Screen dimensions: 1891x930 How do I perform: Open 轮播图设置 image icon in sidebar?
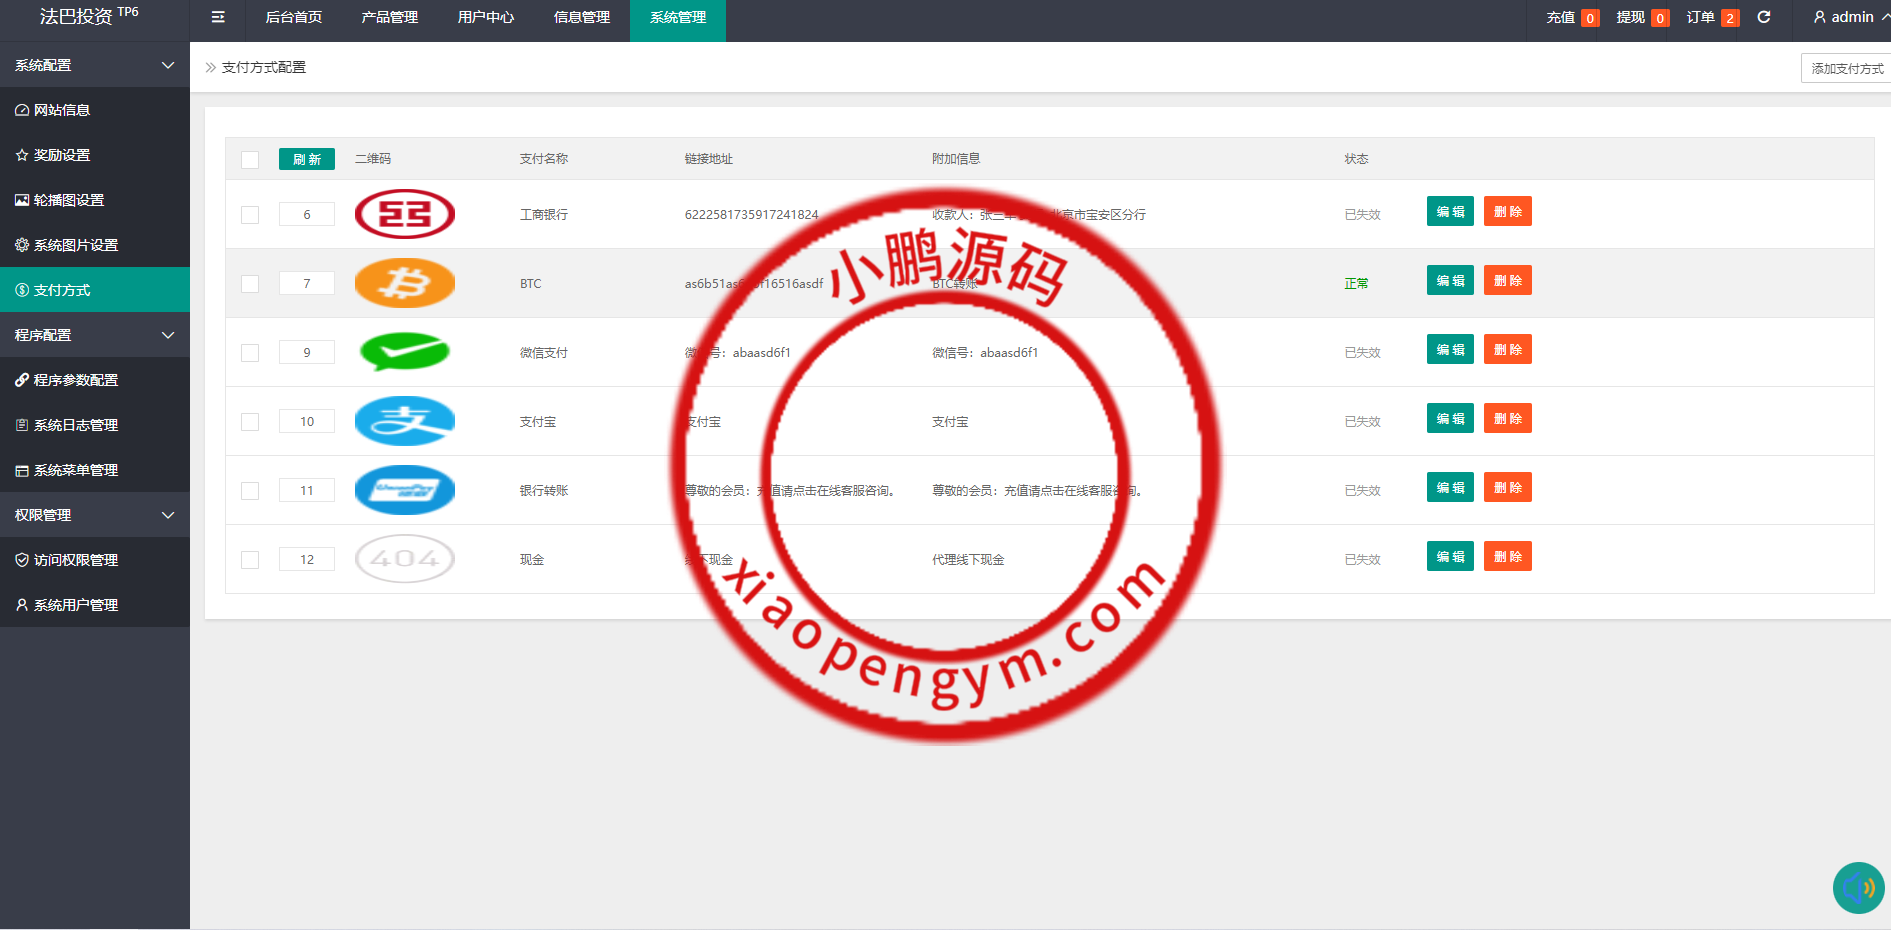pos(22,200)
